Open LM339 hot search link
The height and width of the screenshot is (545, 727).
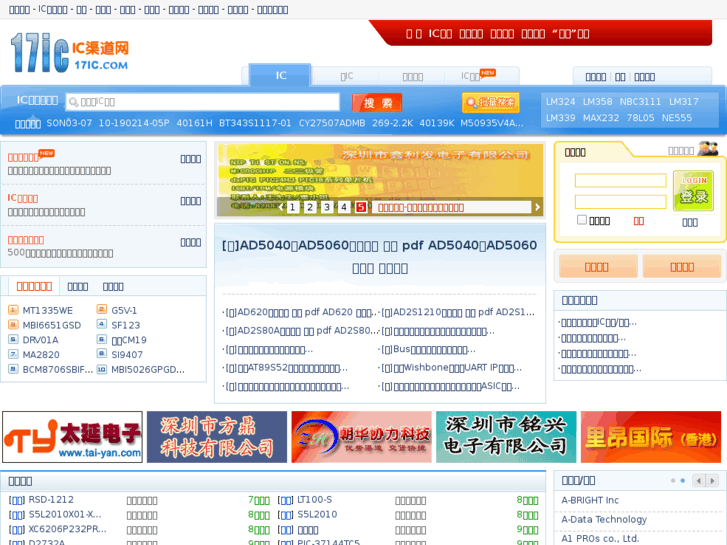pos(560,118)
